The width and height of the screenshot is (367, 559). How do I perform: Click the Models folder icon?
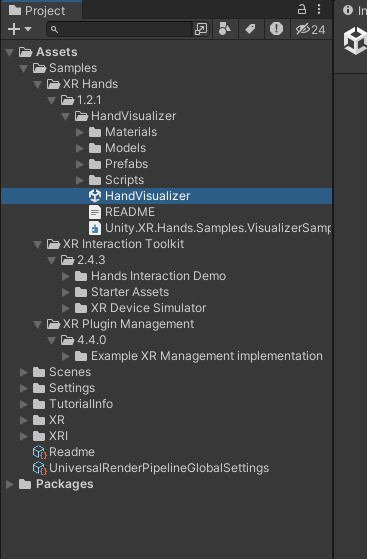(x=95, y=148)
